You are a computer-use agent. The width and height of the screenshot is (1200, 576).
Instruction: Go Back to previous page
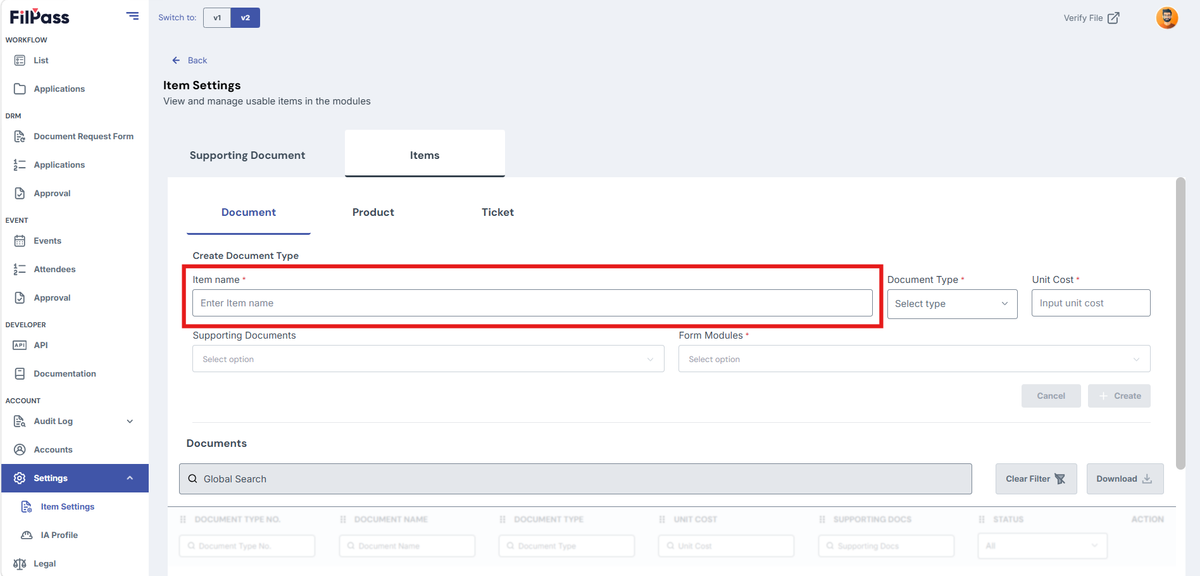(x=190, y=61)
